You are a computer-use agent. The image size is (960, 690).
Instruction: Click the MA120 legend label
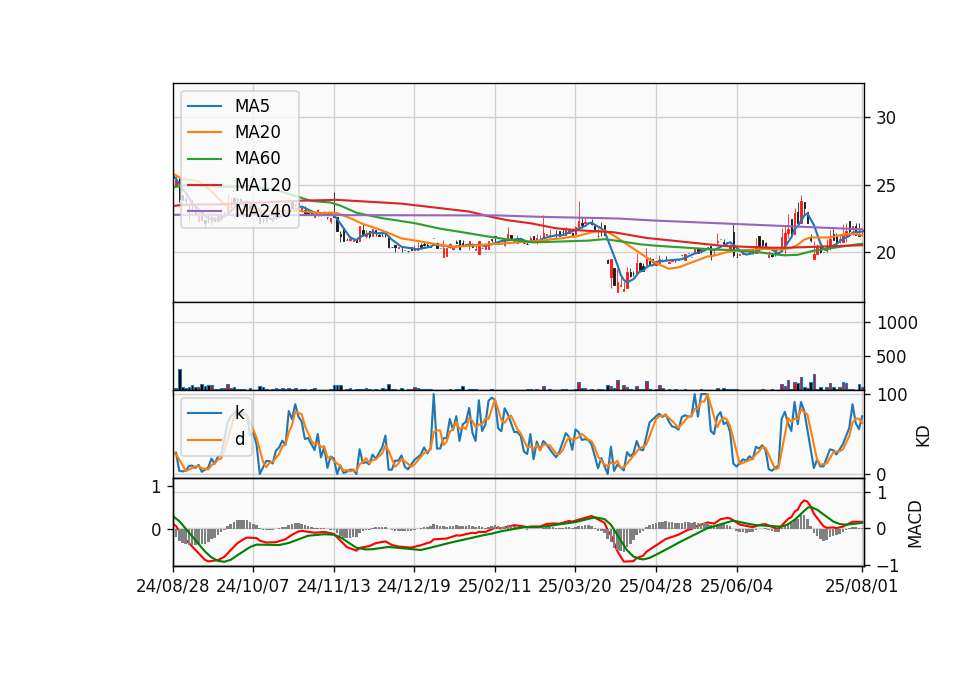click(263, 185)
